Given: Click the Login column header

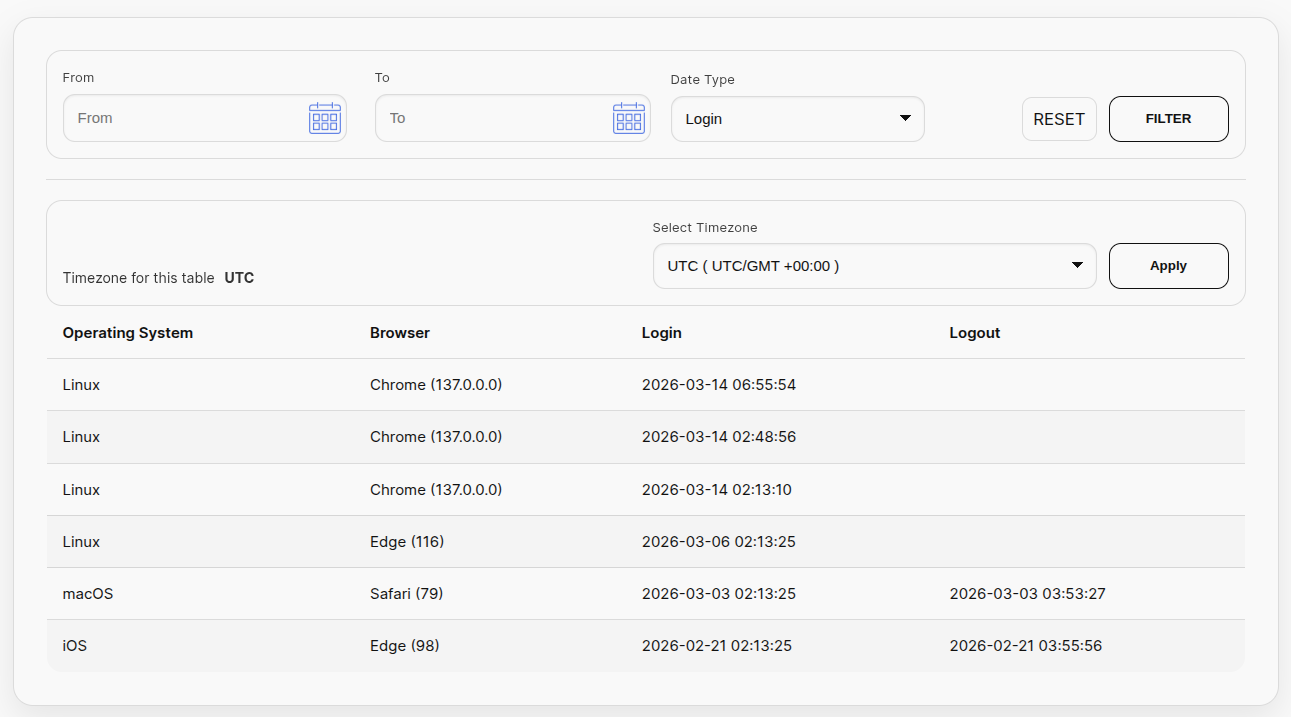Looking at the screenshot, I should click(x=662, y=333).
